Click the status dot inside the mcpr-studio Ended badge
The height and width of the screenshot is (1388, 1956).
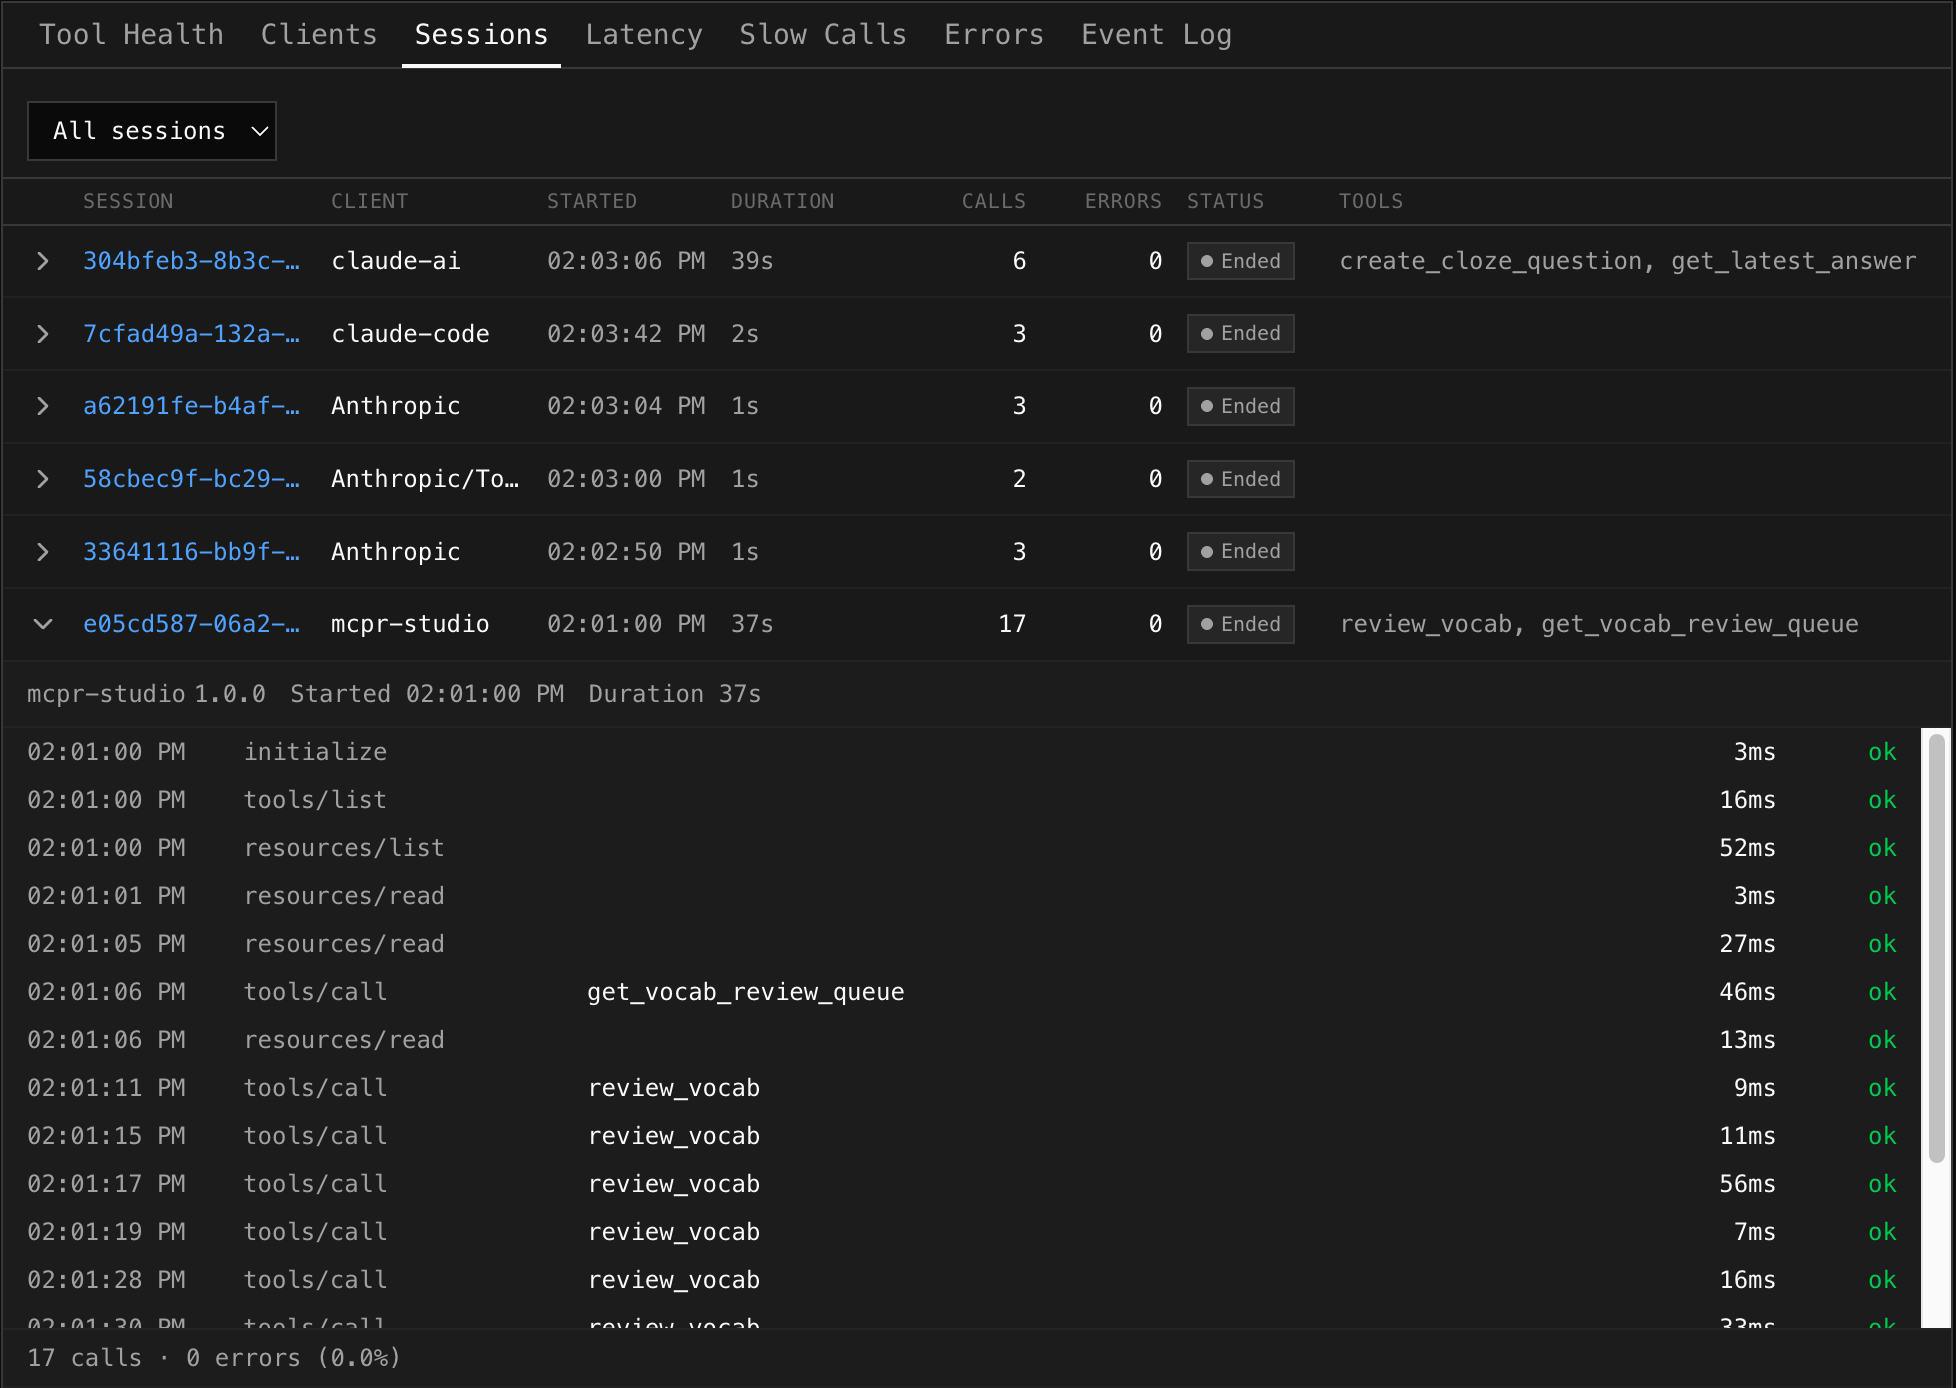pos(1207,623)
